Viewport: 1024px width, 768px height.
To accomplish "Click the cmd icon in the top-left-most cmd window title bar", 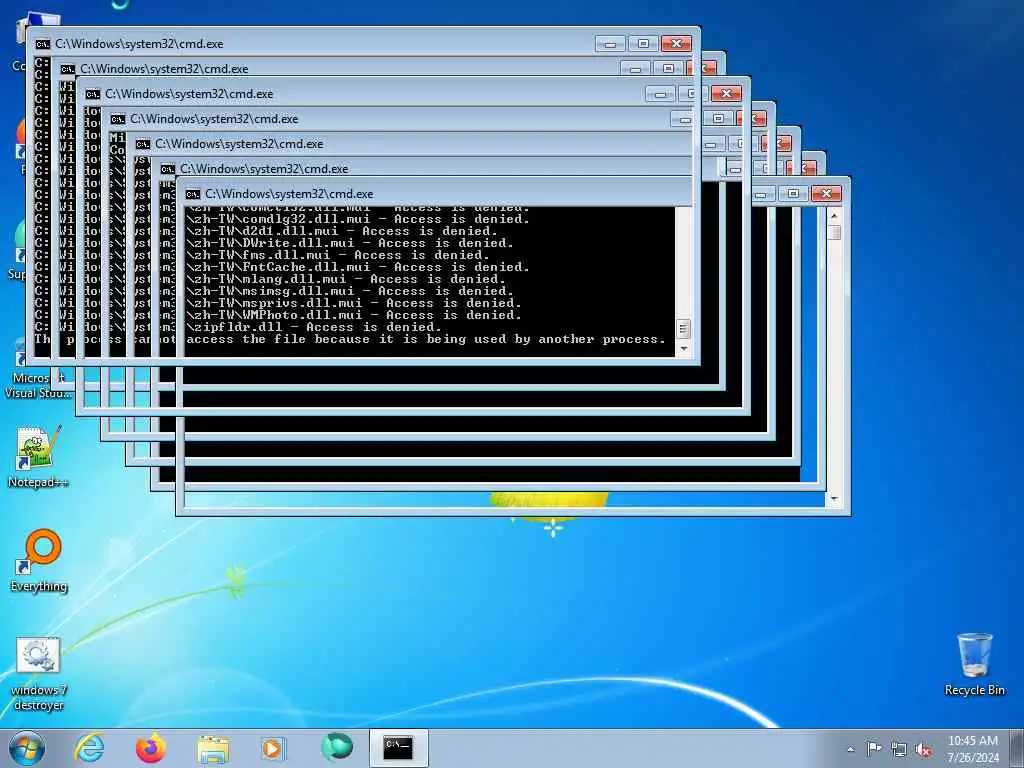I will point(43,44).
